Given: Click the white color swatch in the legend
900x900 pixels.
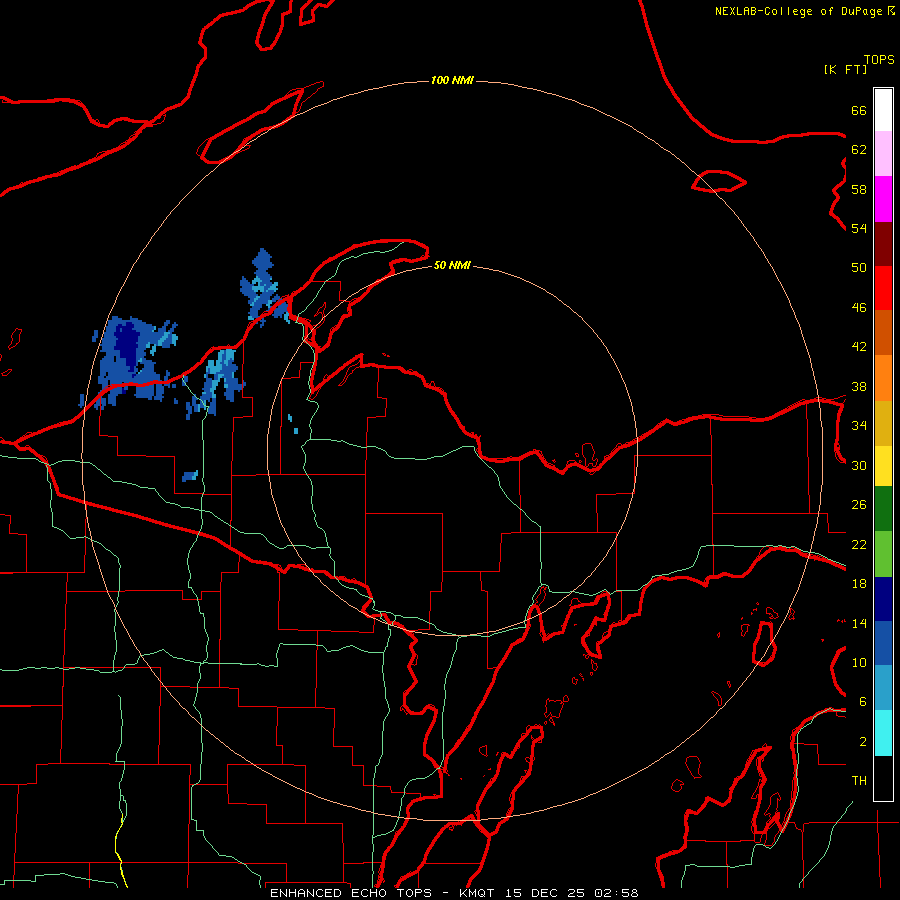Looking at the screenshot, I should click(883, 110).
